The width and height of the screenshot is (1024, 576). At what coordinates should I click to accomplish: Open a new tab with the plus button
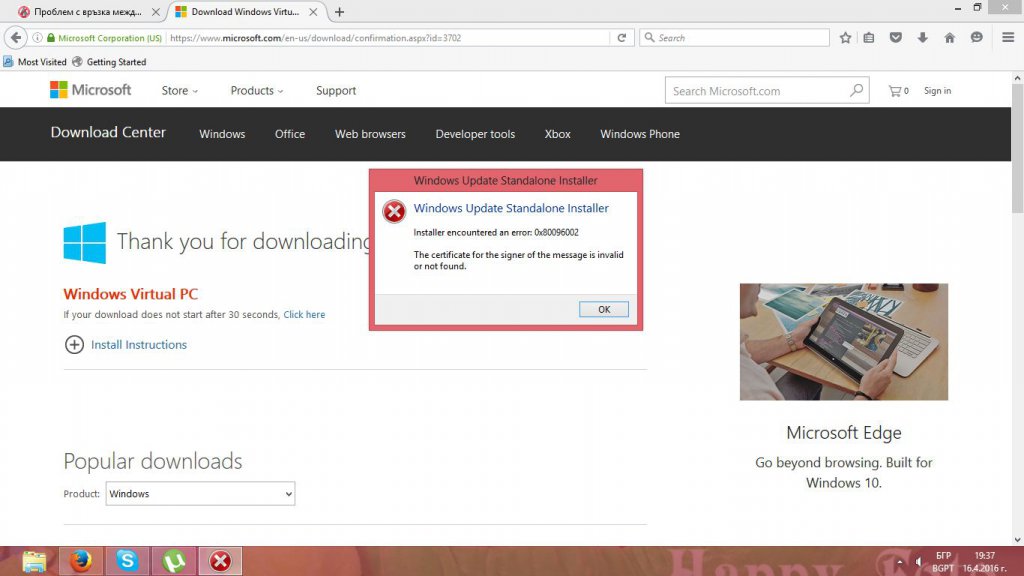tap(339, 12)
